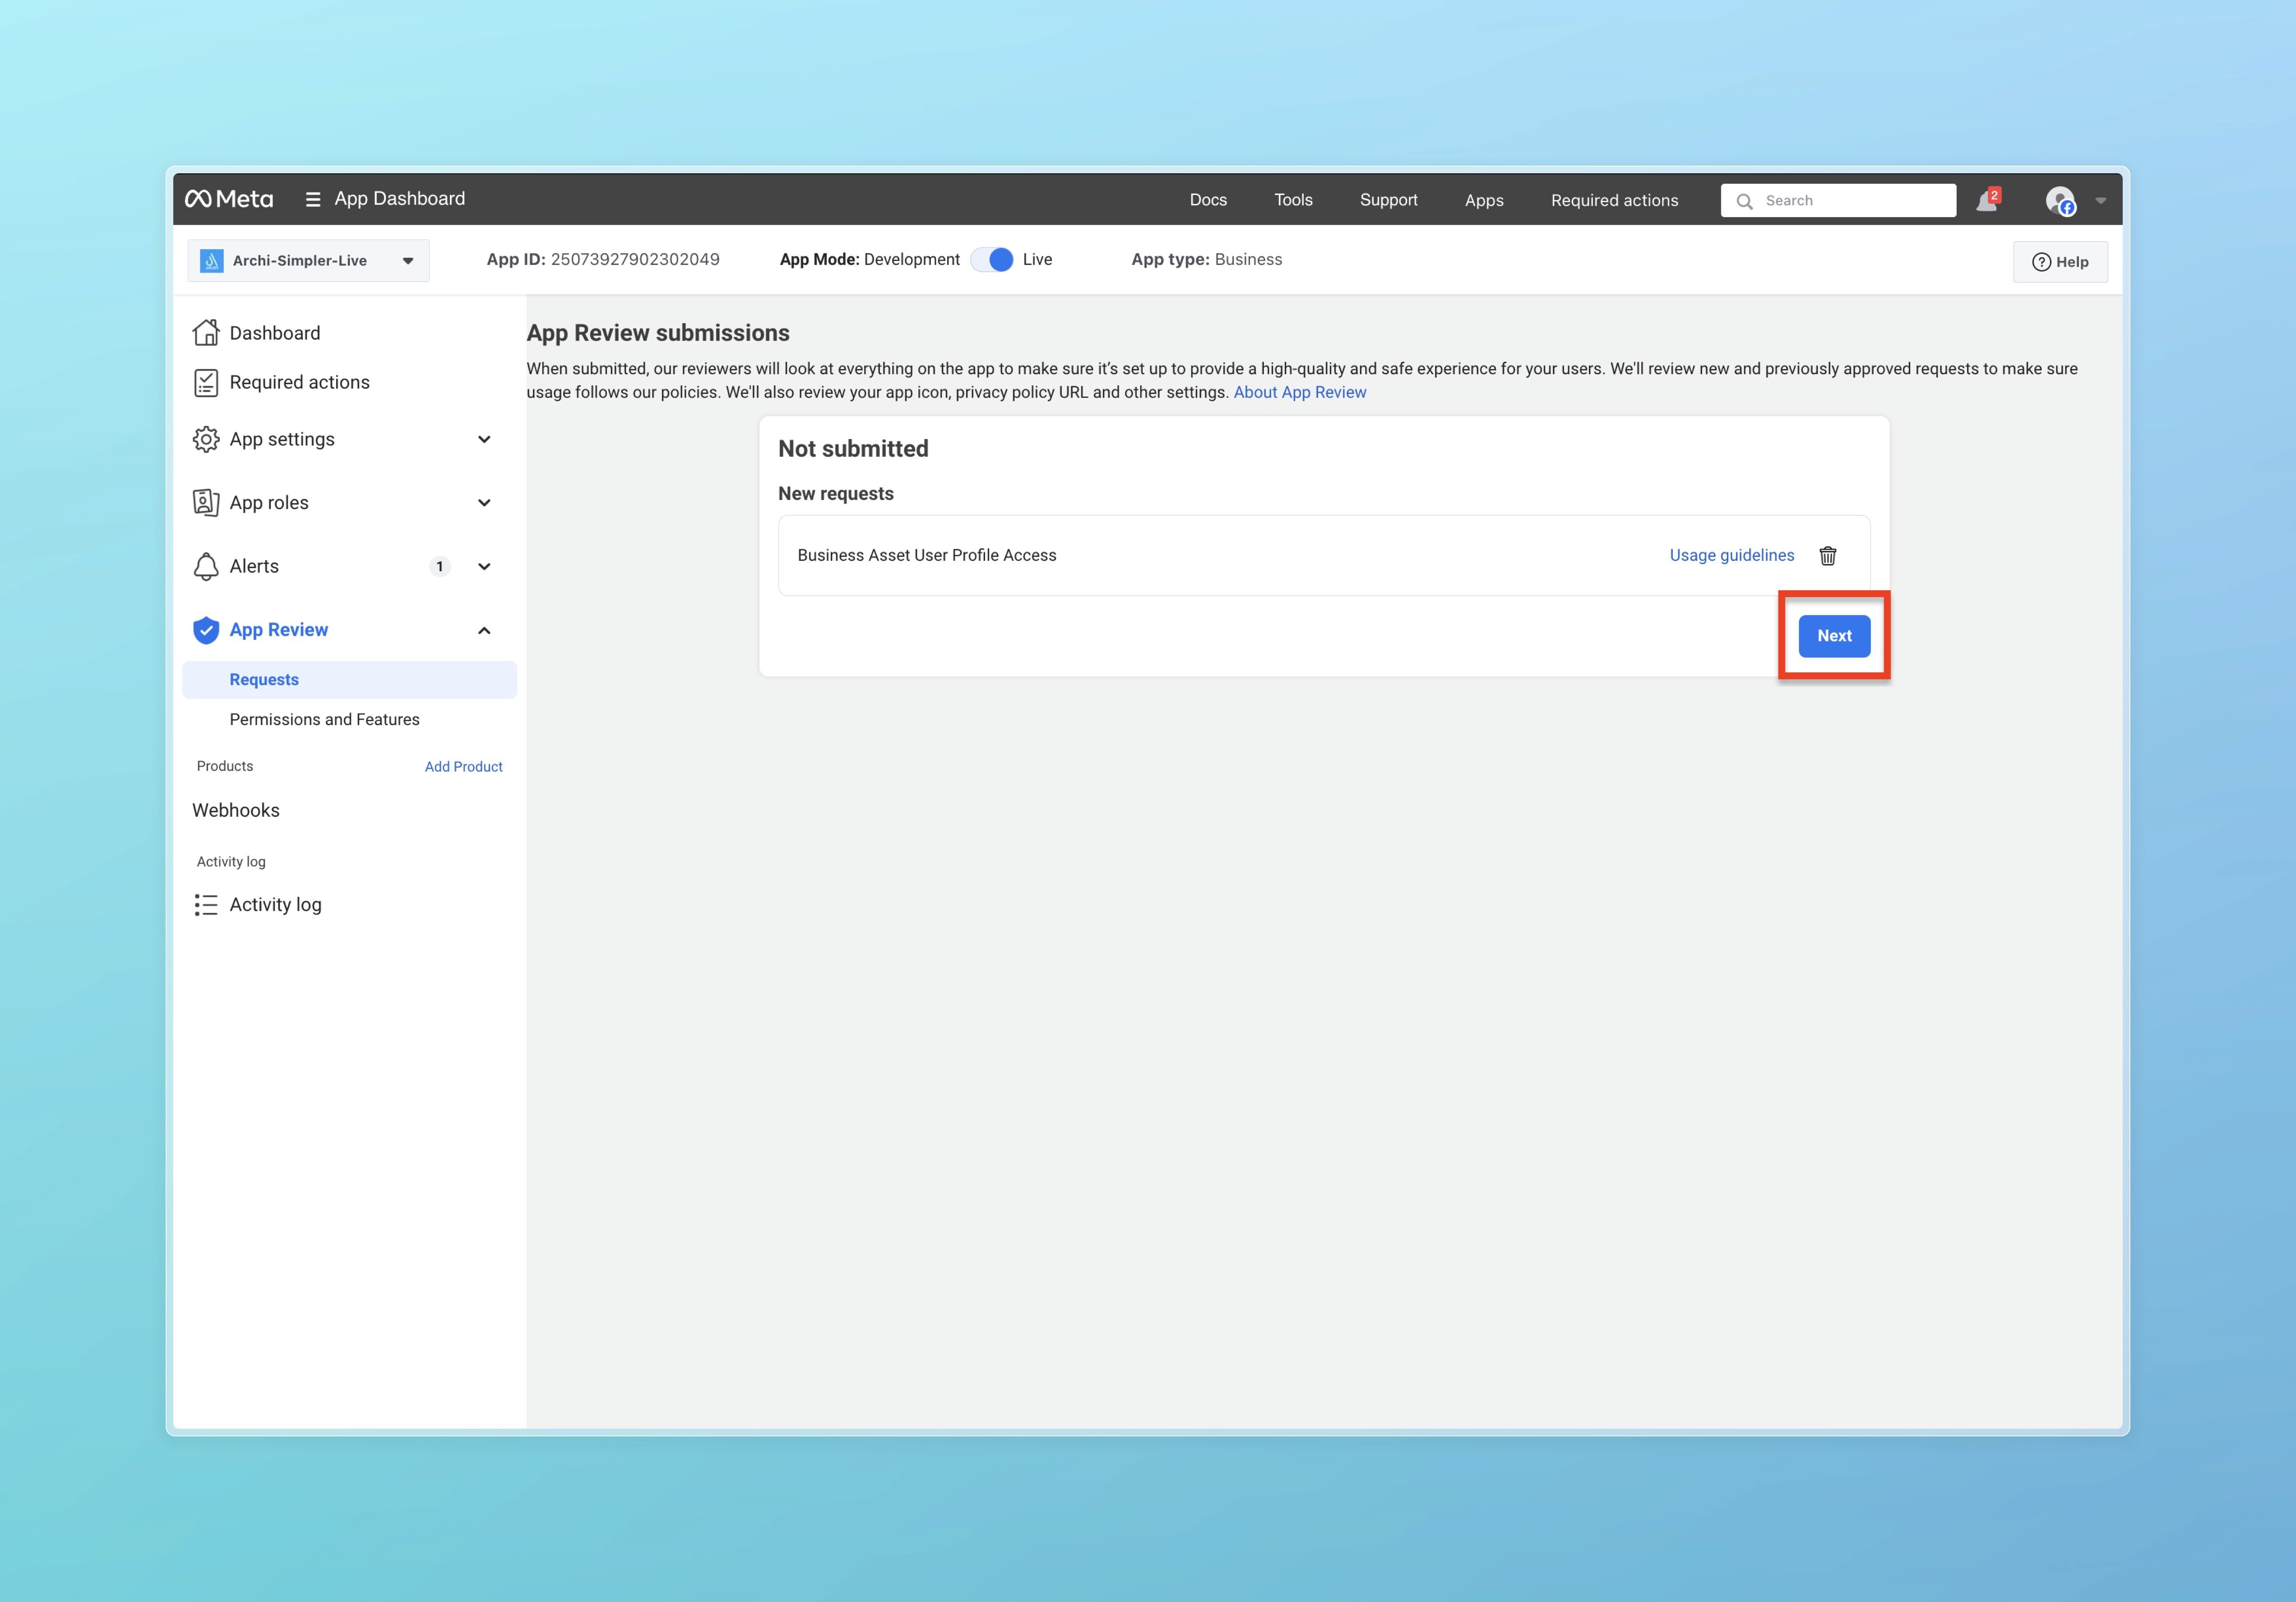Delete Business Asset request with trash icon
2296x1602 pixels.
tap(1827, 556)
